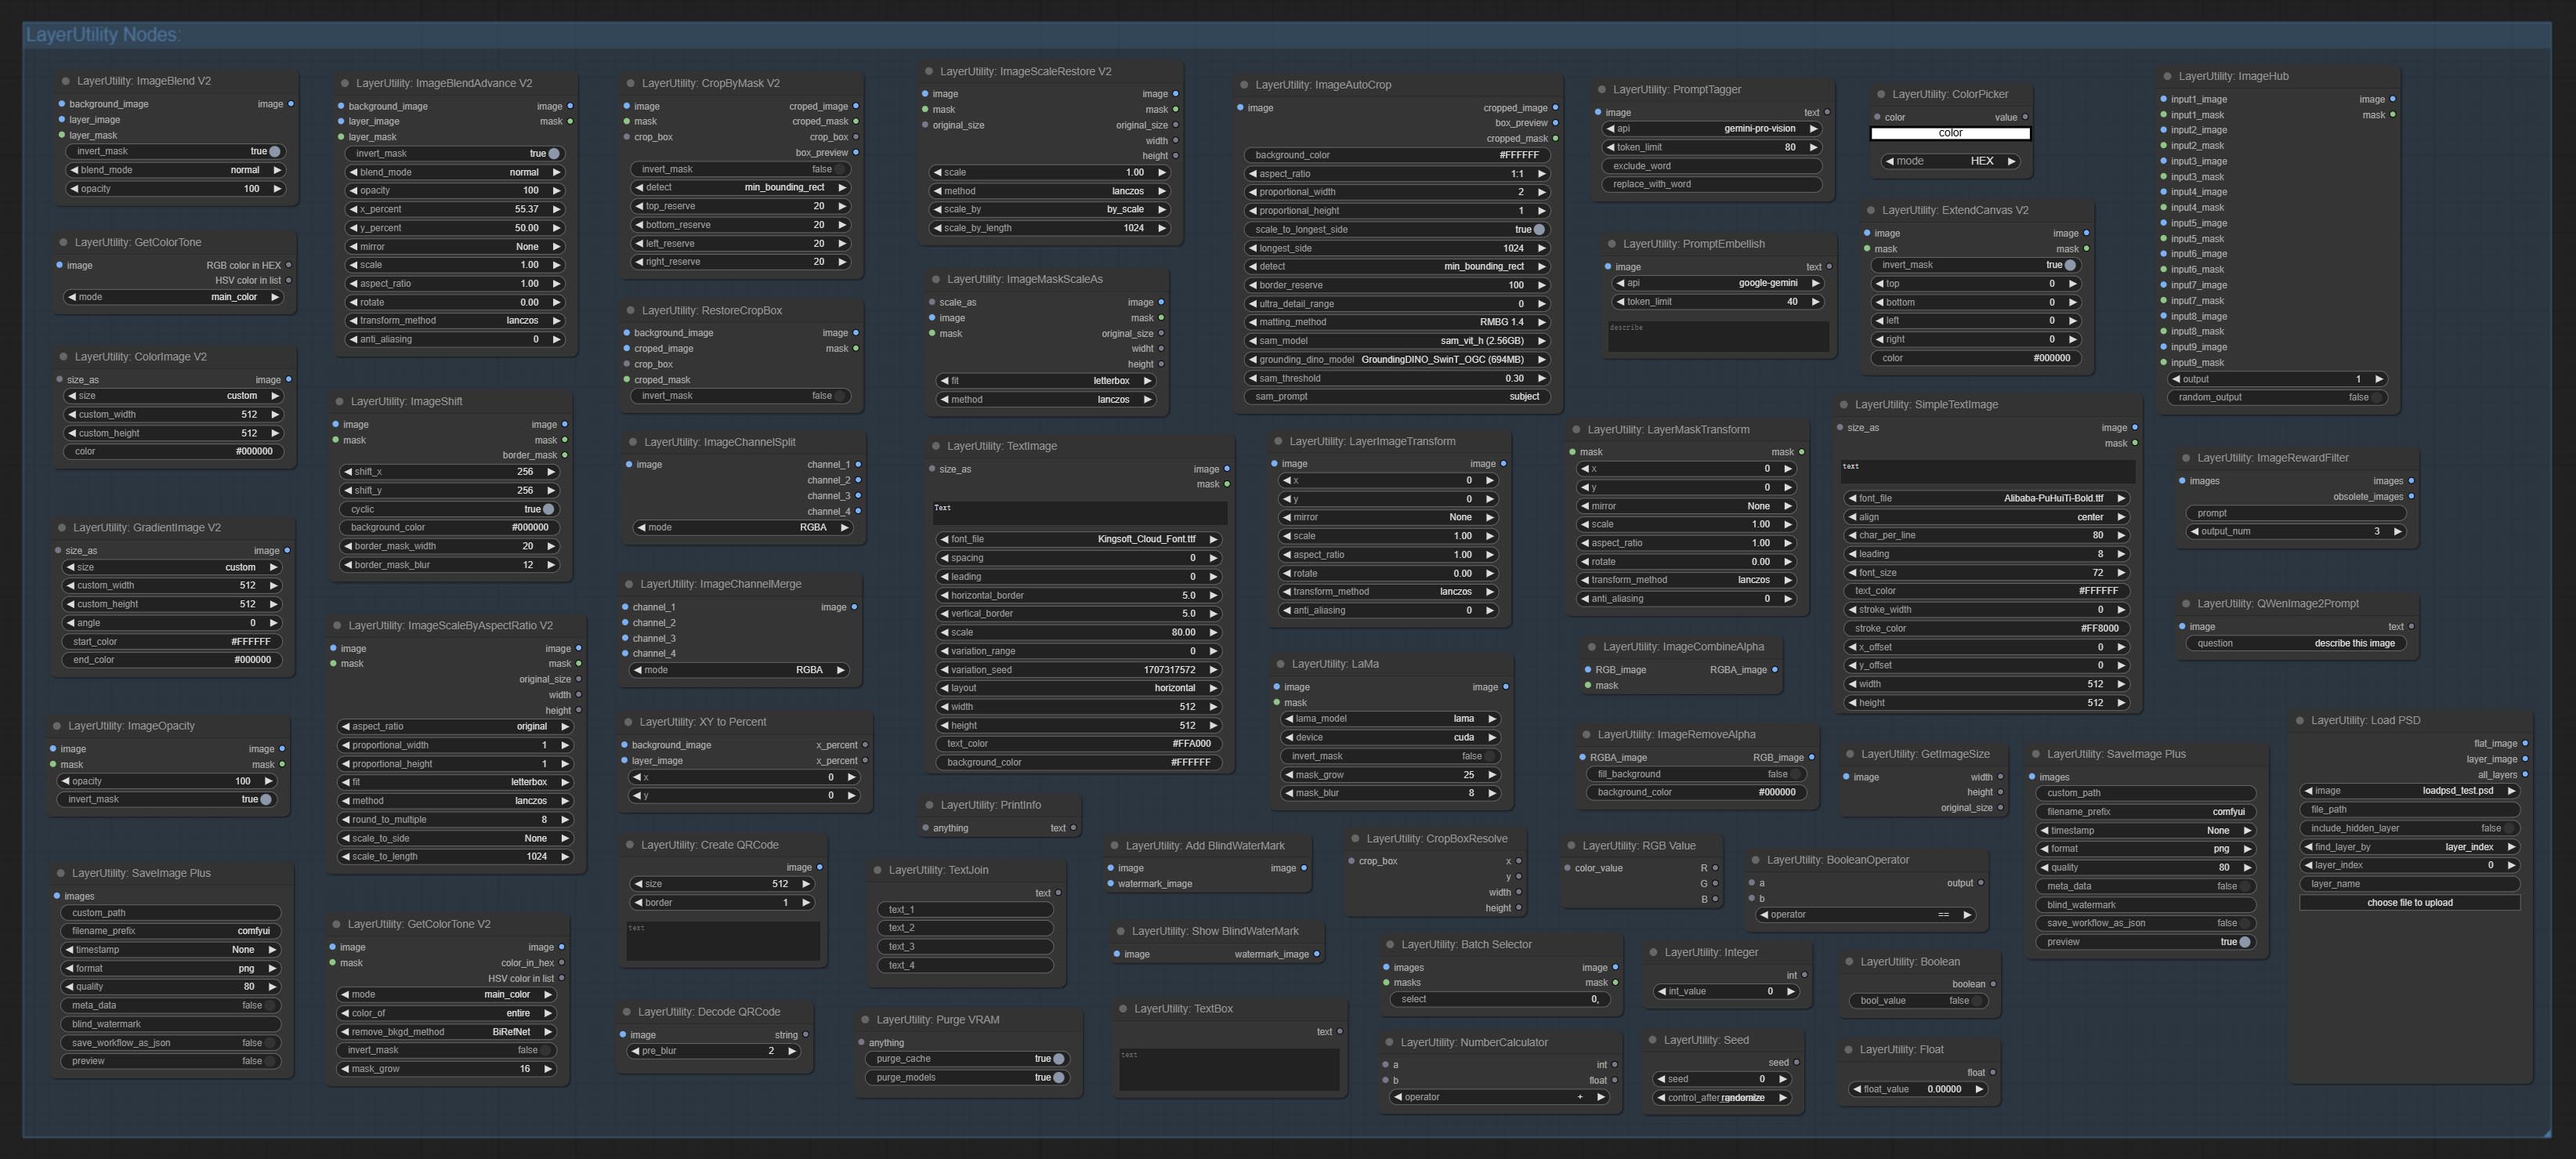This screenshot has width=2576, height=1159.
Task: Click the LaMa node's gray title dot
Action: pos(1281,664)
